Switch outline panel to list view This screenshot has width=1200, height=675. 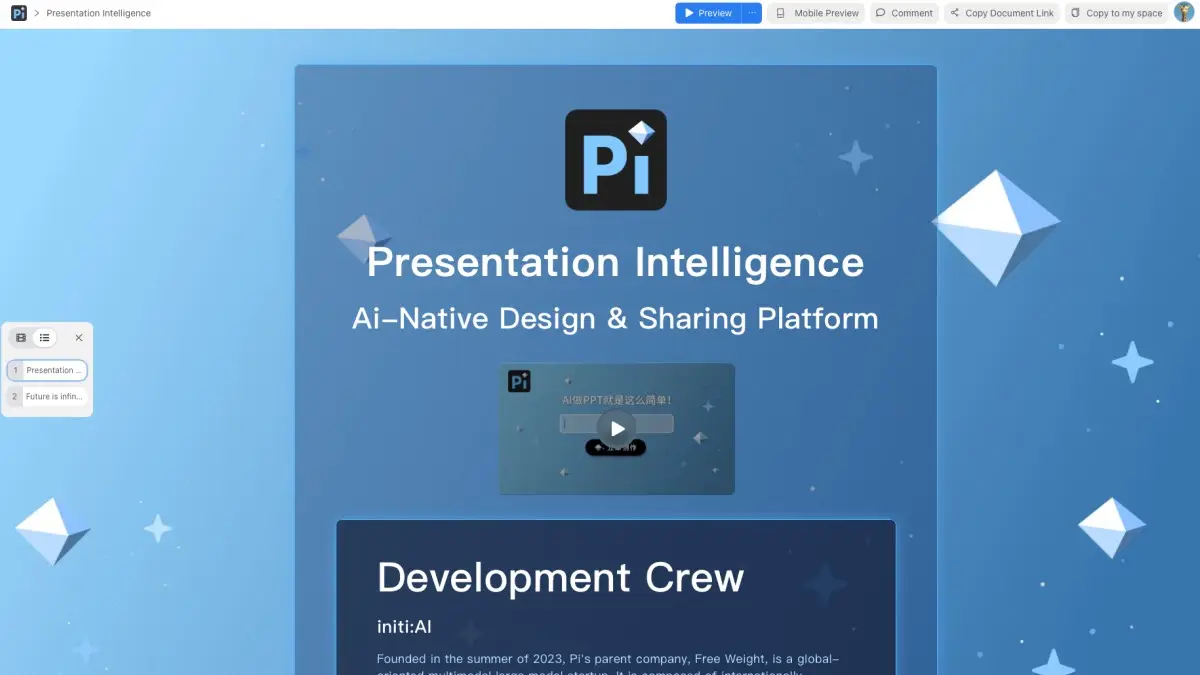coord(45,338)
